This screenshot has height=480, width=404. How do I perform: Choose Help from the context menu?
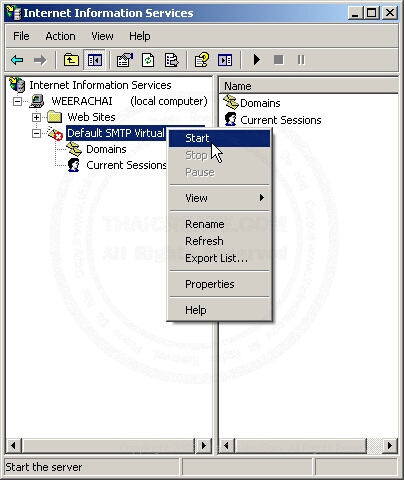tap(219, 310)
